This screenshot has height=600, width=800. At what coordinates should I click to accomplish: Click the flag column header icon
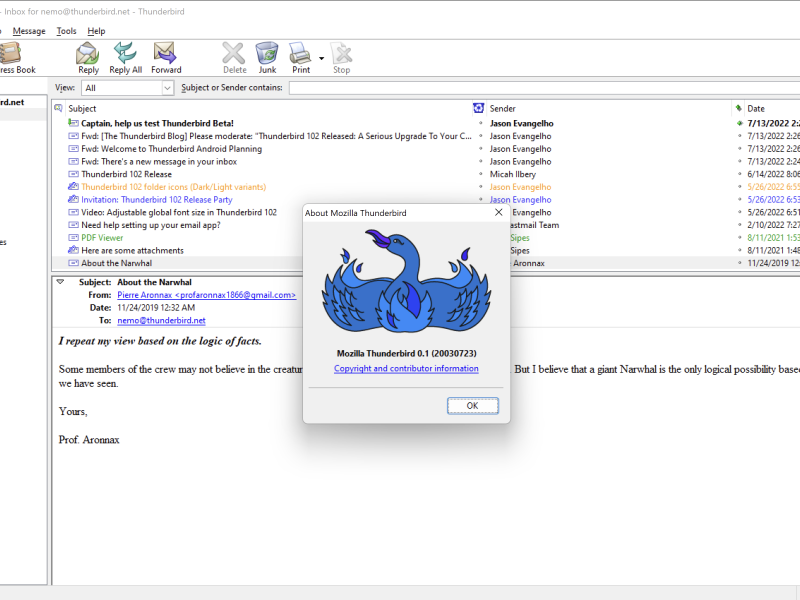pyautogui.click(x=738, y=108)
